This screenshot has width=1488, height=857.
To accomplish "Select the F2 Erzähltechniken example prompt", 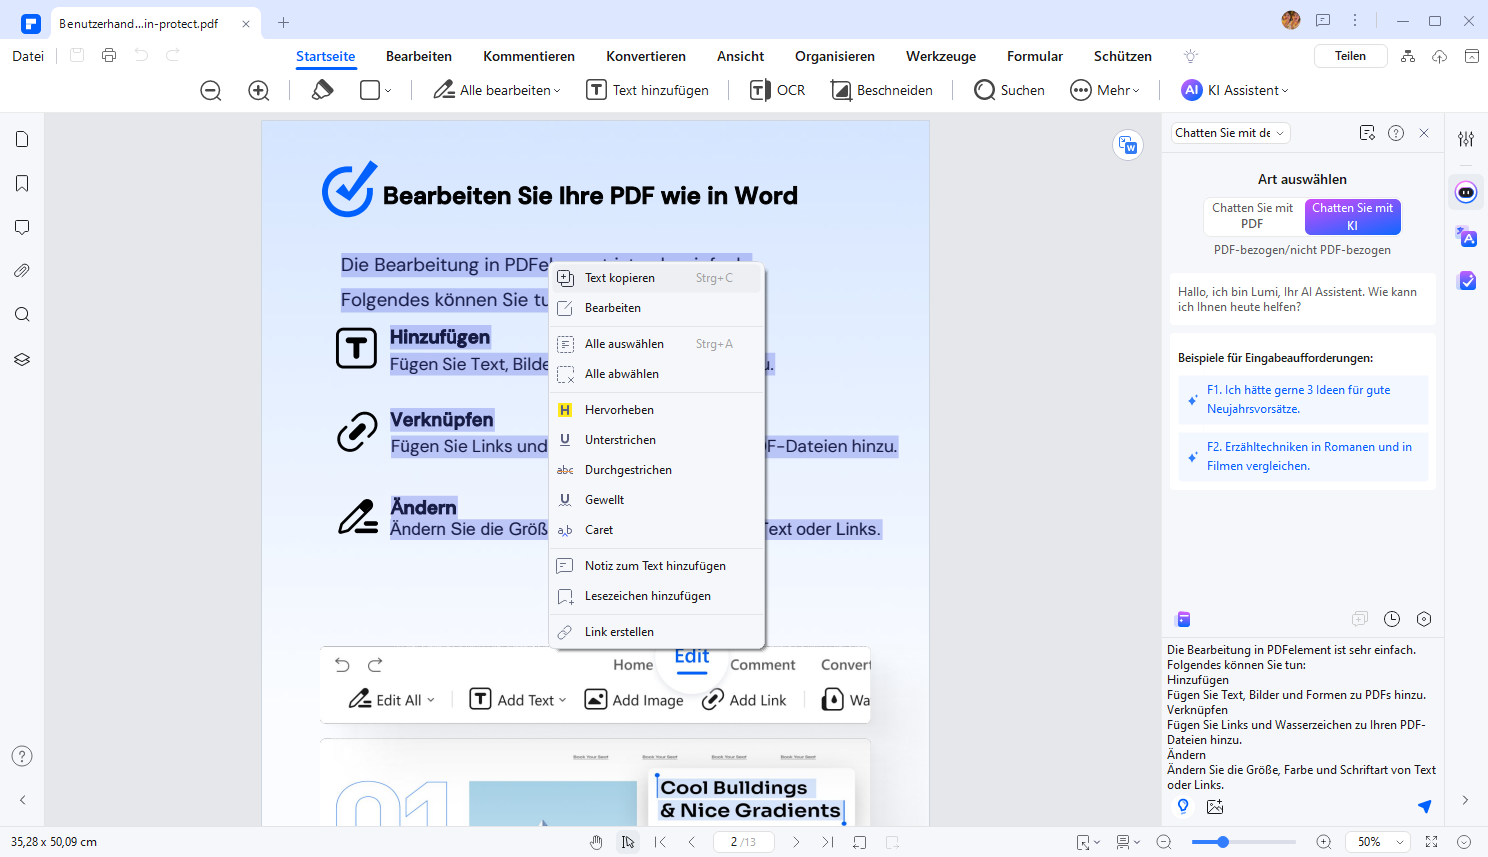I will [1303, 456].
